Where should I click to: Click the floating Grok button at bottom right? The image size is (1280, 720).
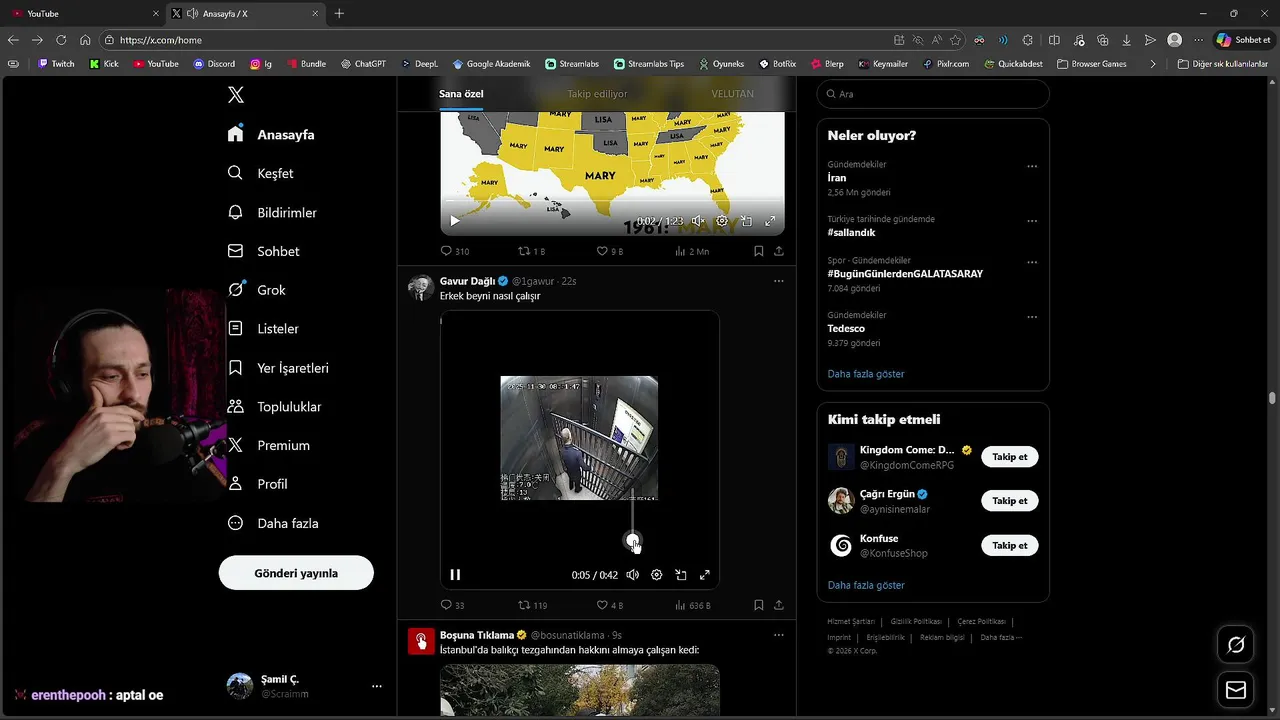tap(1236, 645)
